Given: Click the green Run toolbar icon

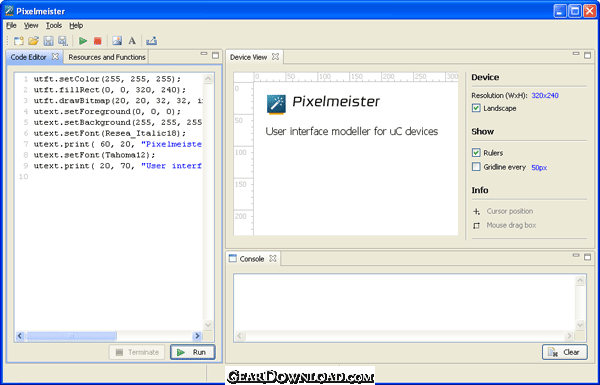Looking at the screenshot, I should (83, 41).
